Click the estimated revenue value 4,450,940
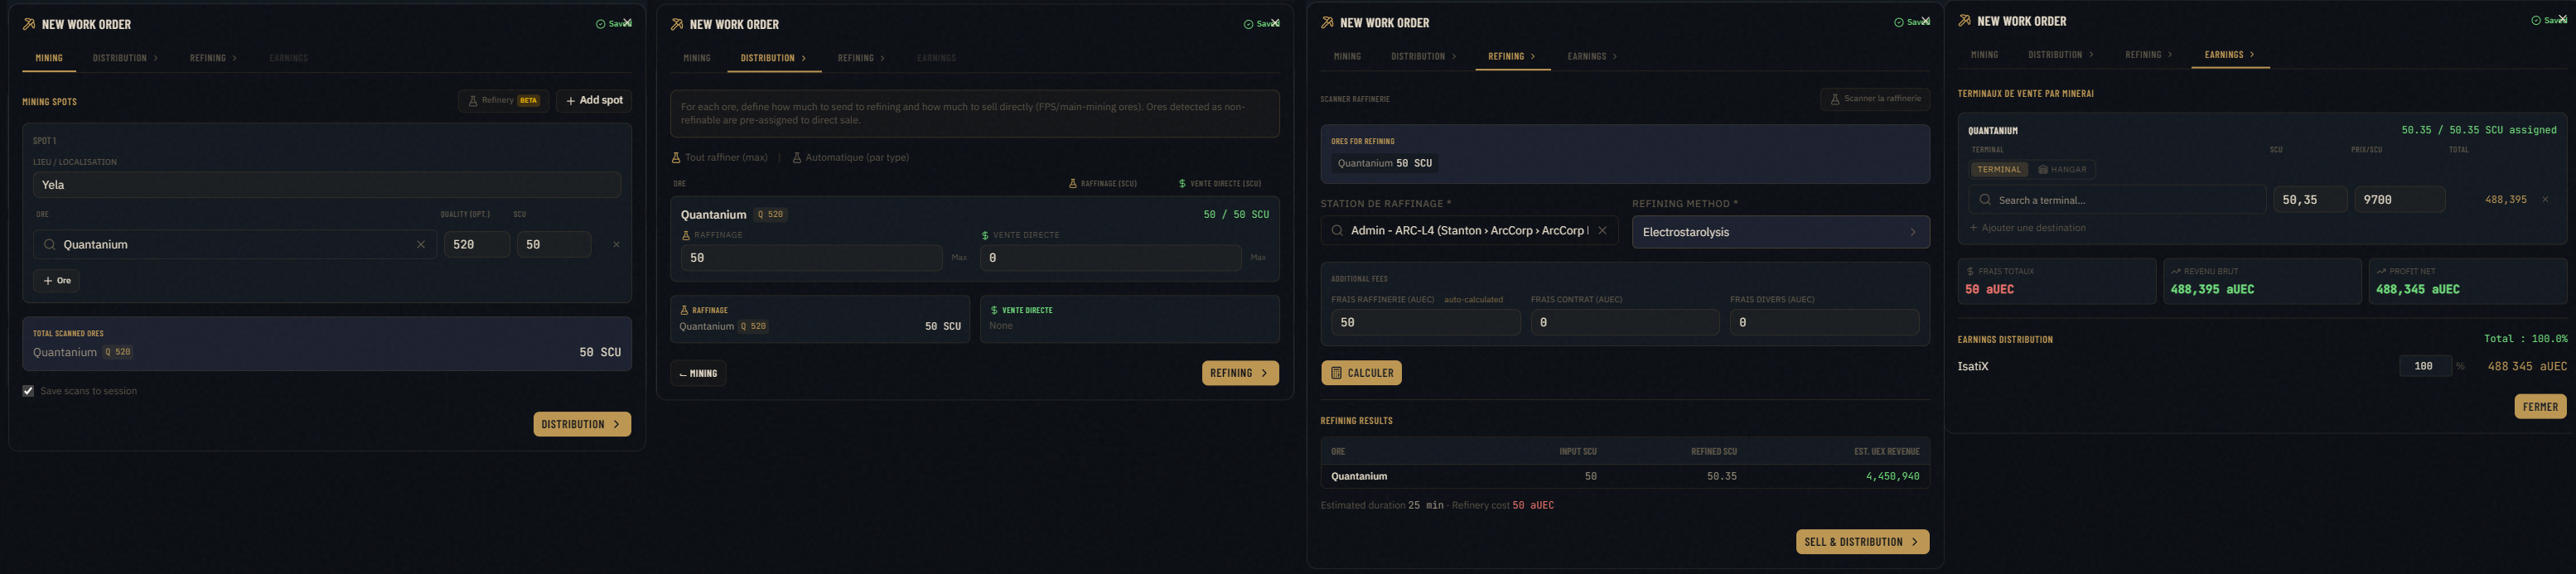This screenshot has width=2576, height=574. click(x=1892, y=477)
